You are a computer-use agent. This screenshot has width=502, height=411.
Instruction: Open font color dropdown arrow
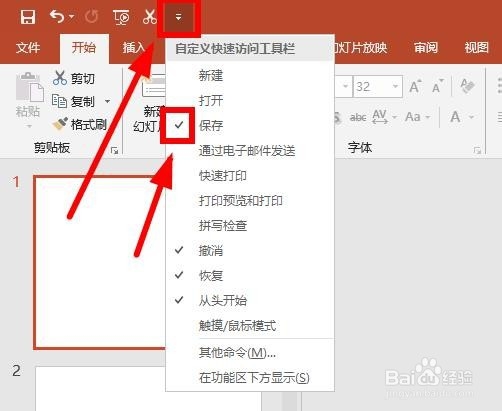pyautogui.click(x=471, y=117)
